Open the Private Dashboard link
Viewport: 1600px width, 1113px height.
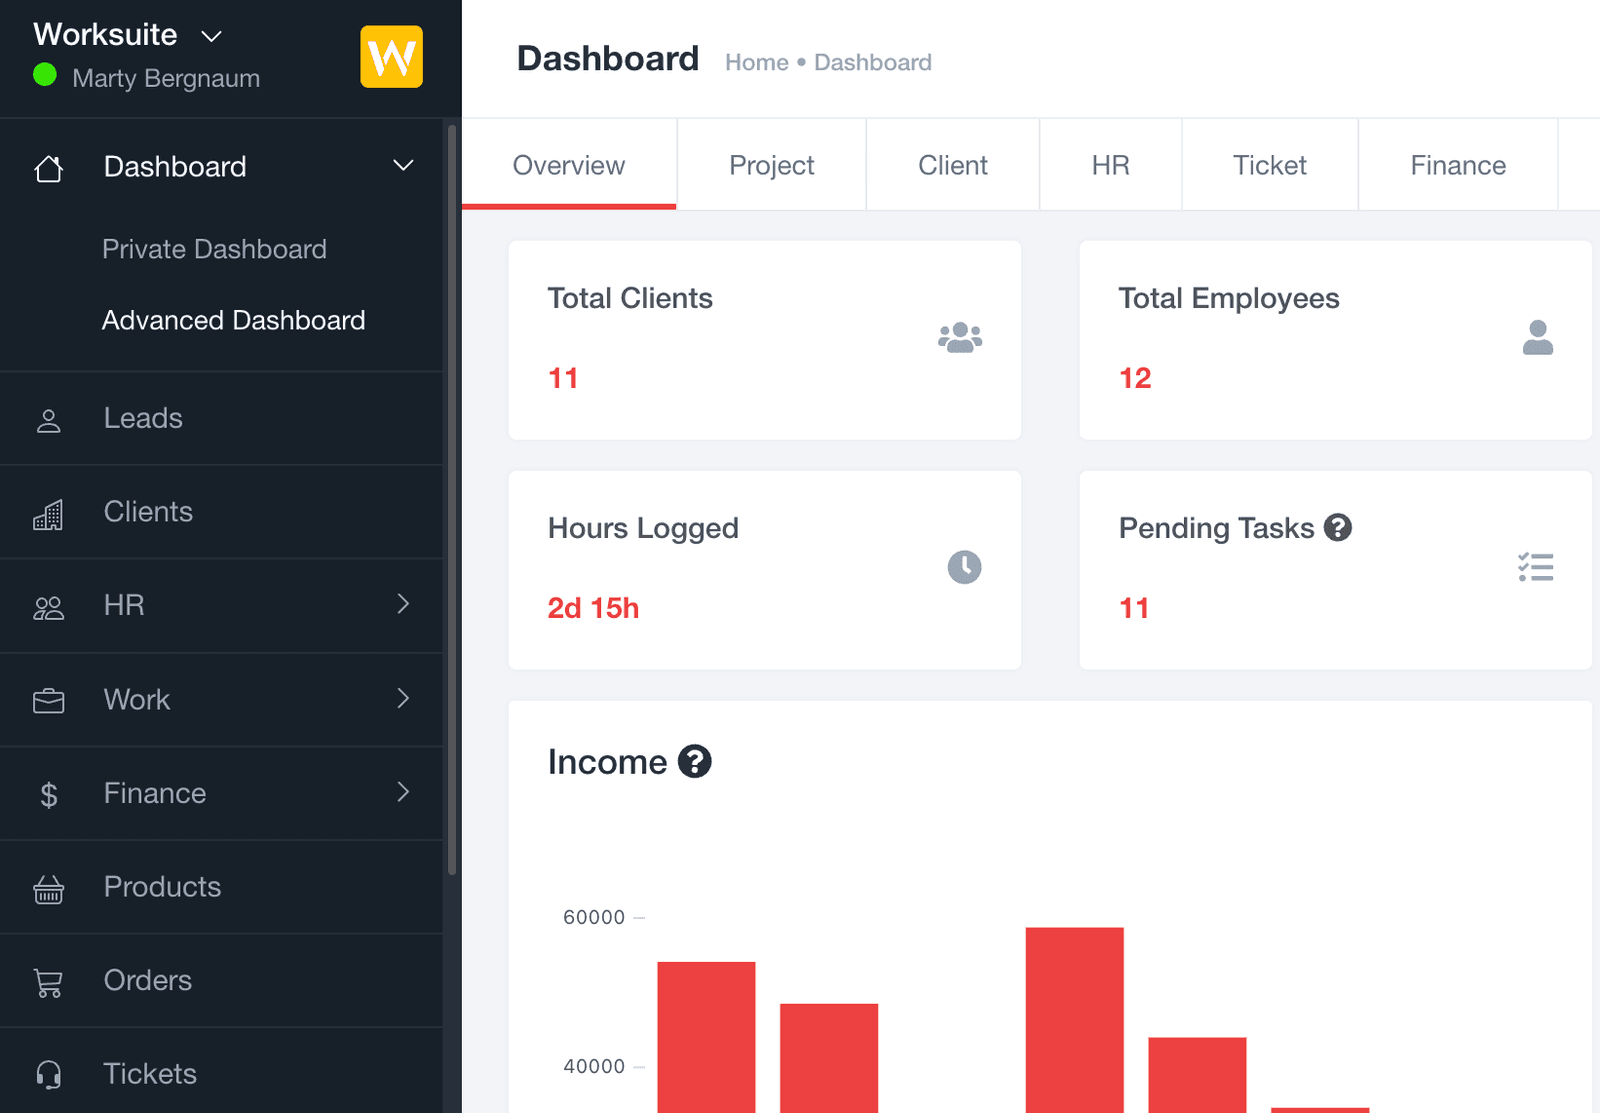tap(214, 249)
